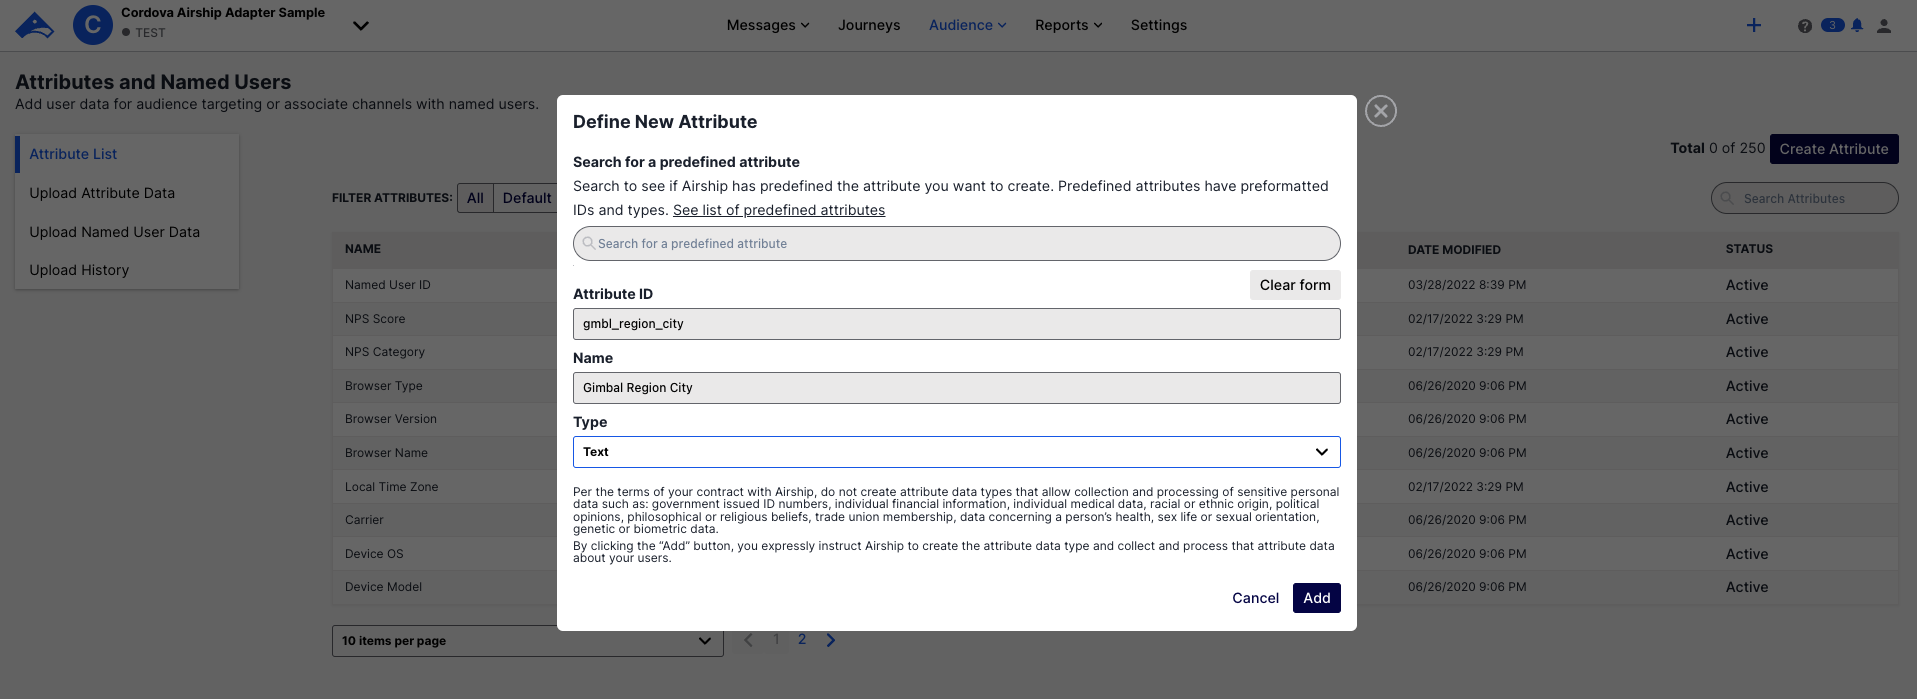This screenshot has width=1917, height=699.
Task: Click the Total 0 of 250 counter
Action: coord(1718,148)
